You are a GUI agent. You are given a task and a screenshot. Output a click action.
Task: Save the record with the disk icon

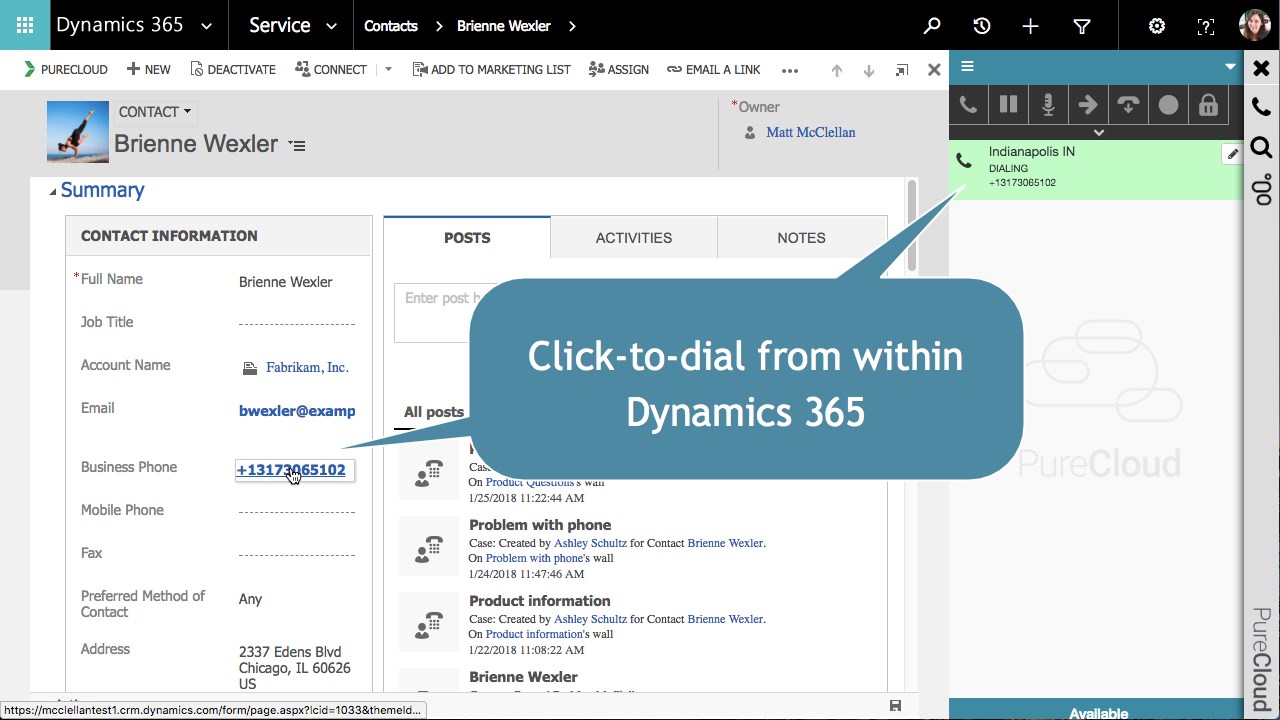[x=896, y=706]
